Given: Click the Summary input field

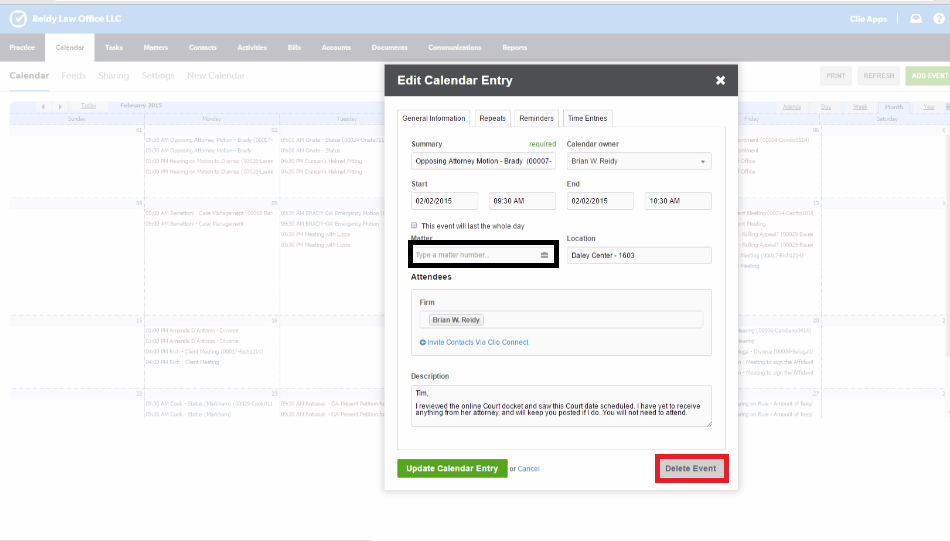Looking at the screenshot, I should click(x=483, y=161).
